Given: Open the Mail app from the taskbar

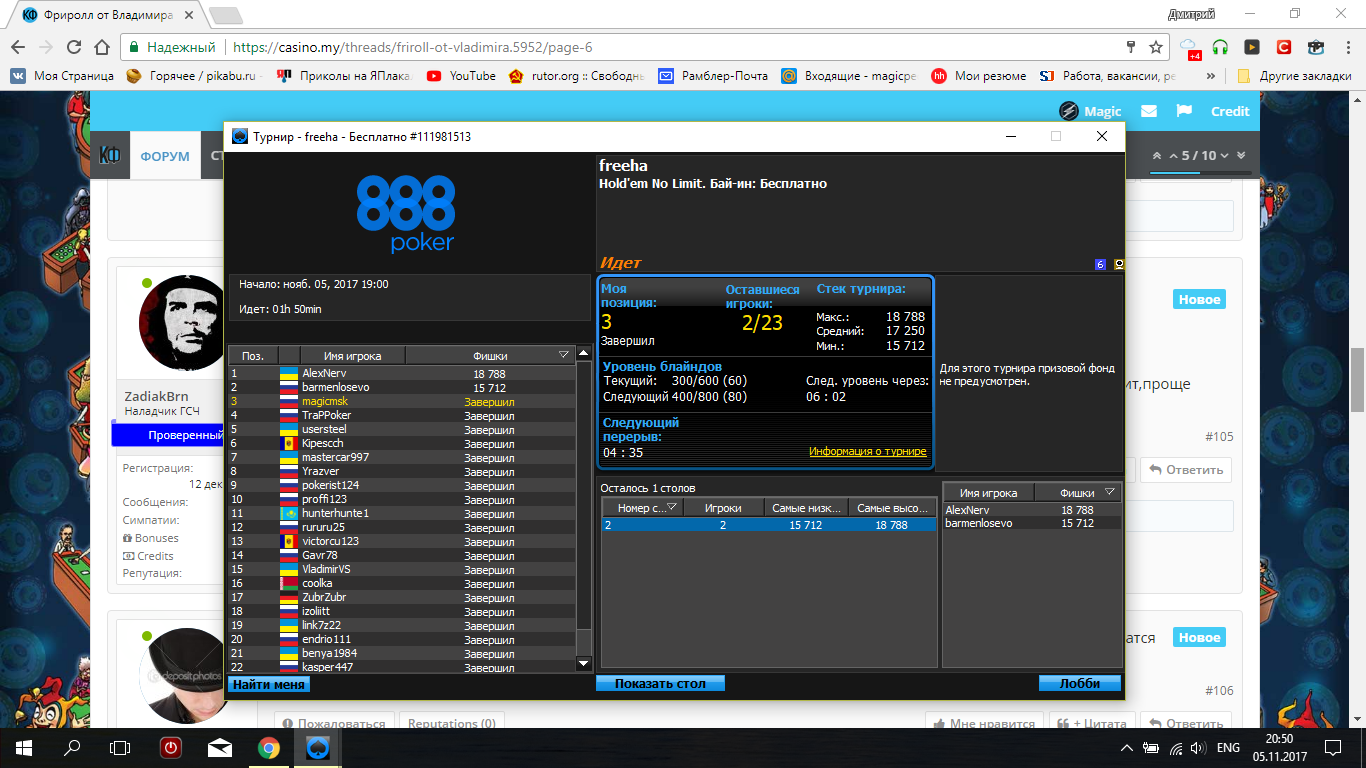Looking at the screenshot, I should tap(220, 747).
